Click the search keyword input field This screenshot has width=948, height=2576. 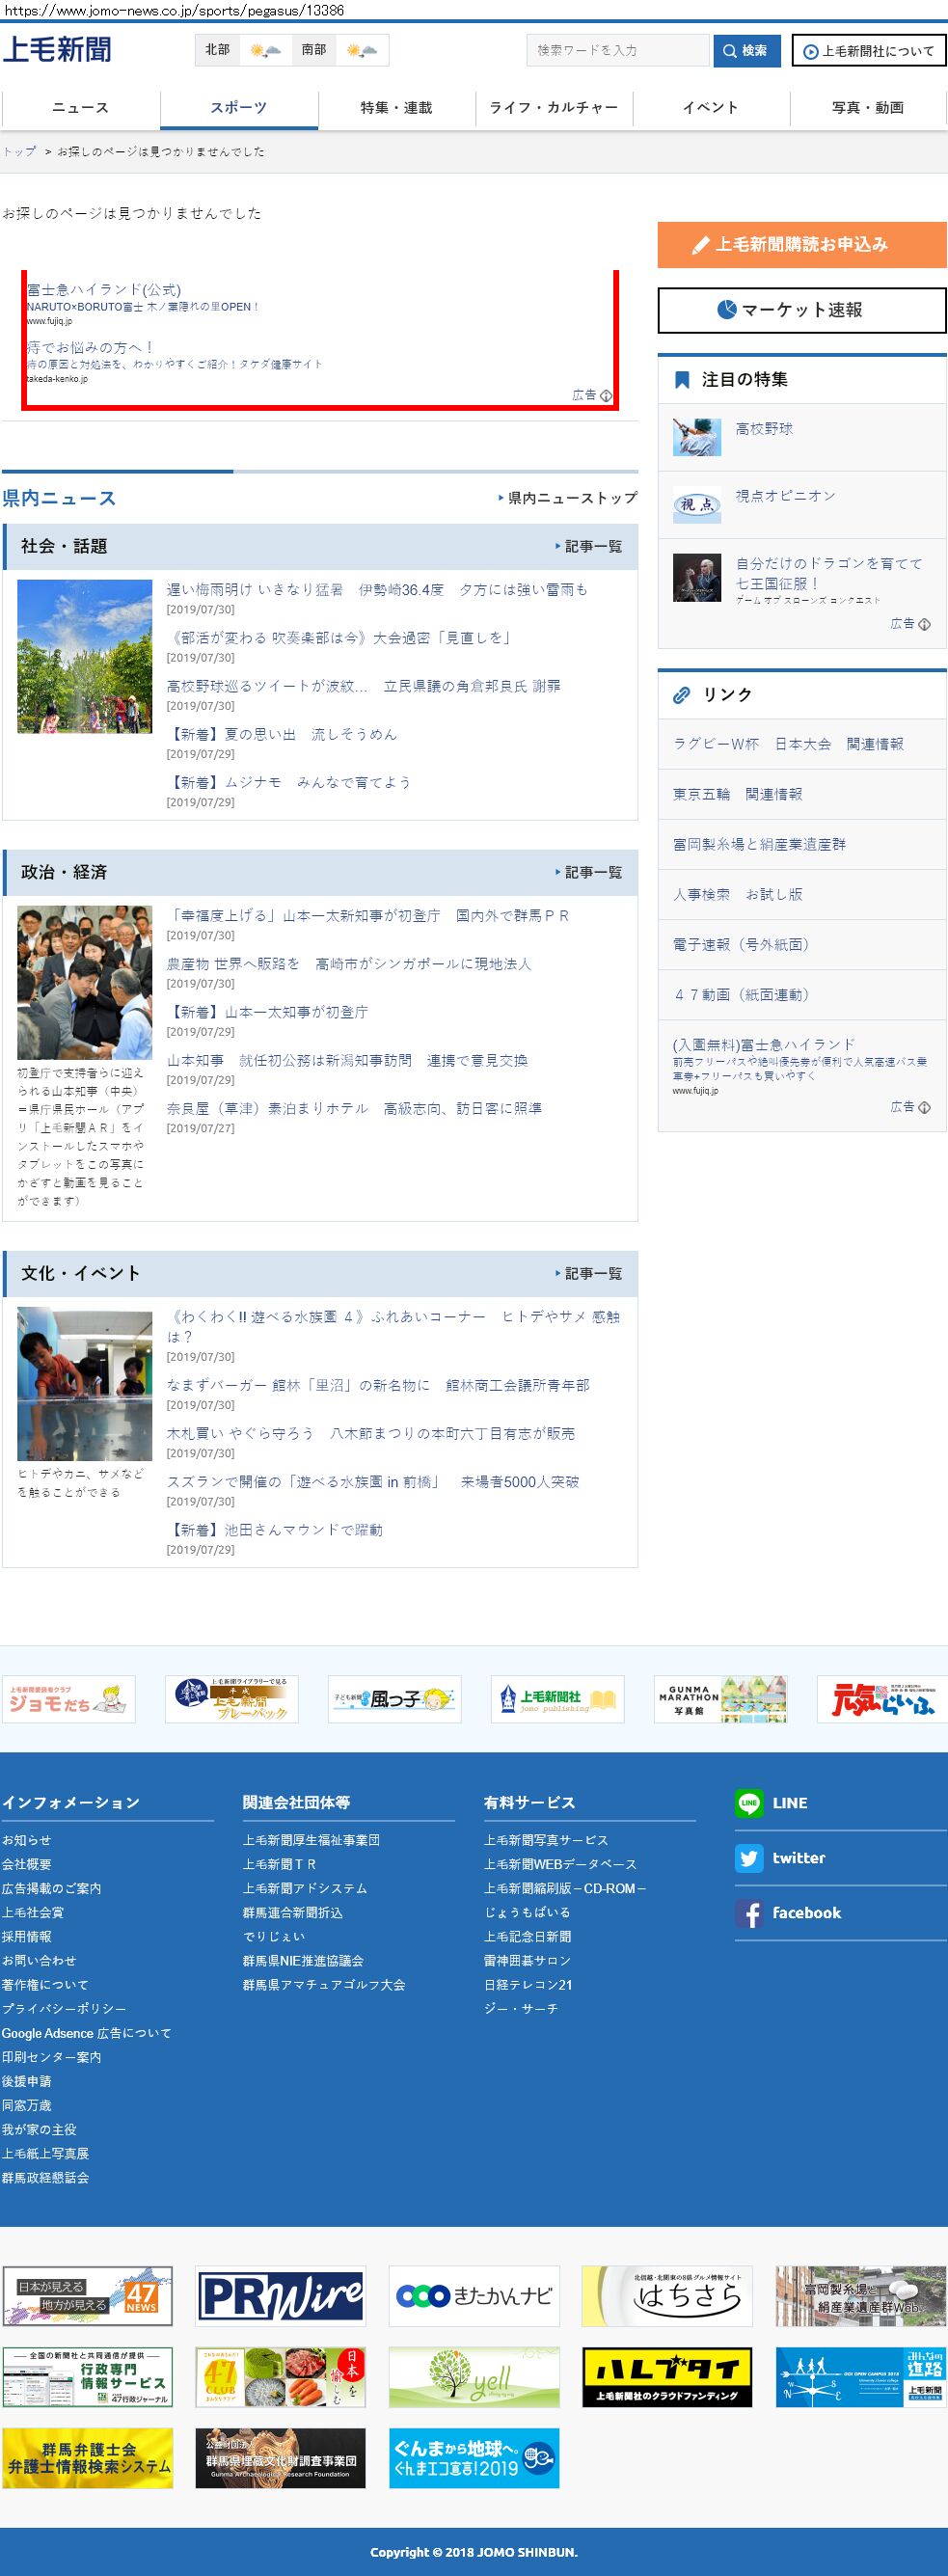click(617, 50)
